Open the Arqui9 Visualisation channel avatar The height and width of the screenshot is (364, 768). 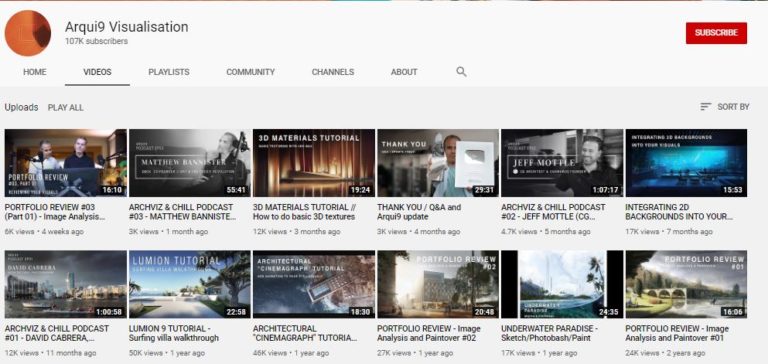pos(28,33)
